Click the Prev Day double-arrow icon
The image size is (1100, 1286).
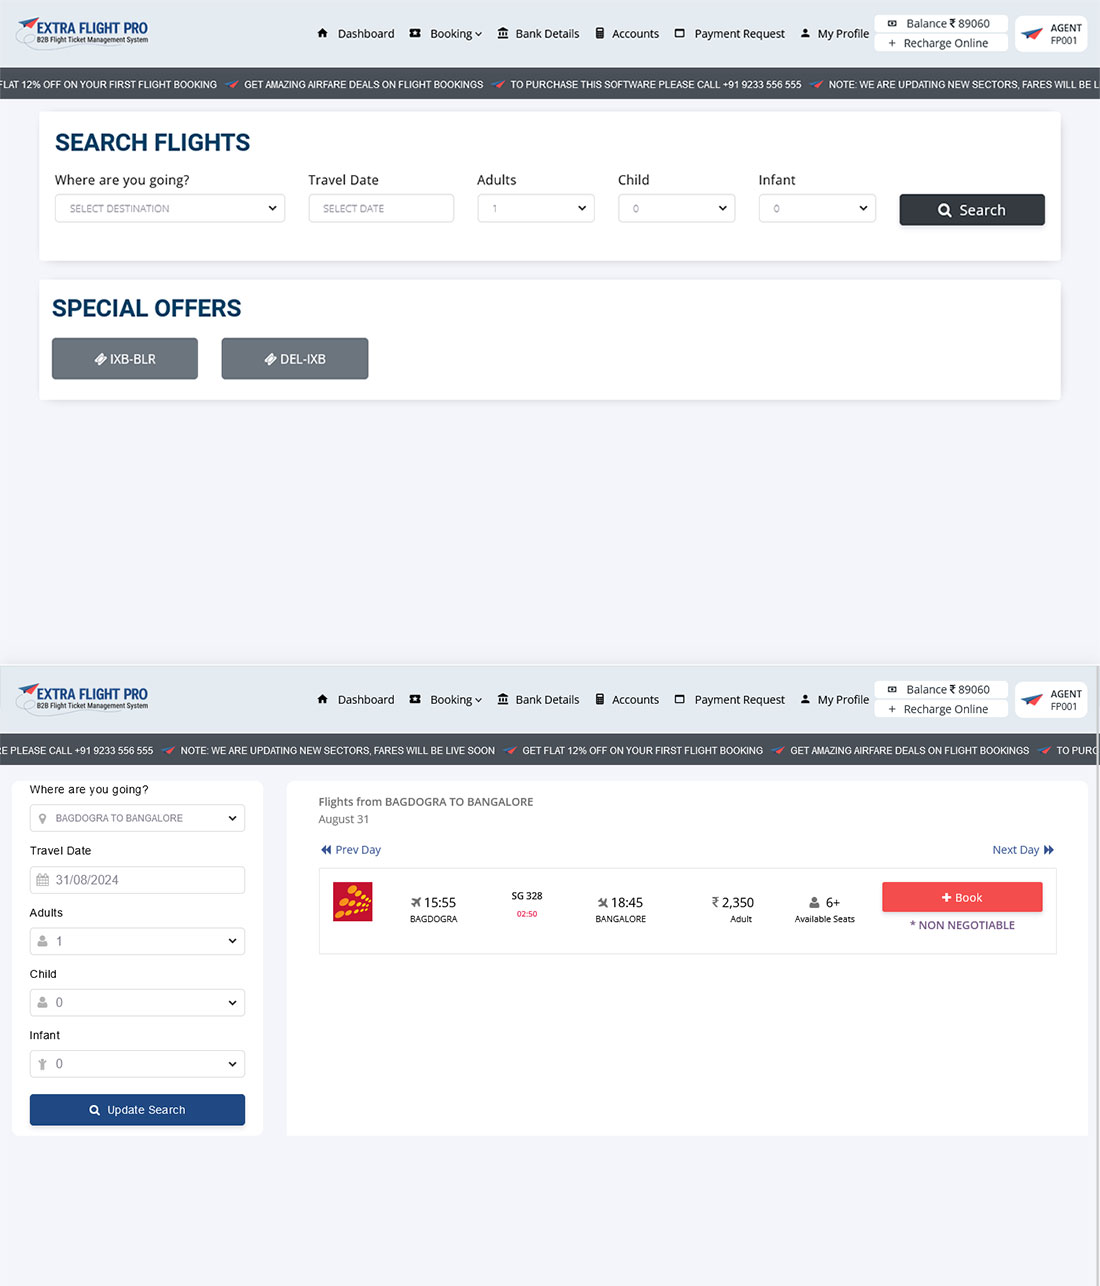[326, 850]
